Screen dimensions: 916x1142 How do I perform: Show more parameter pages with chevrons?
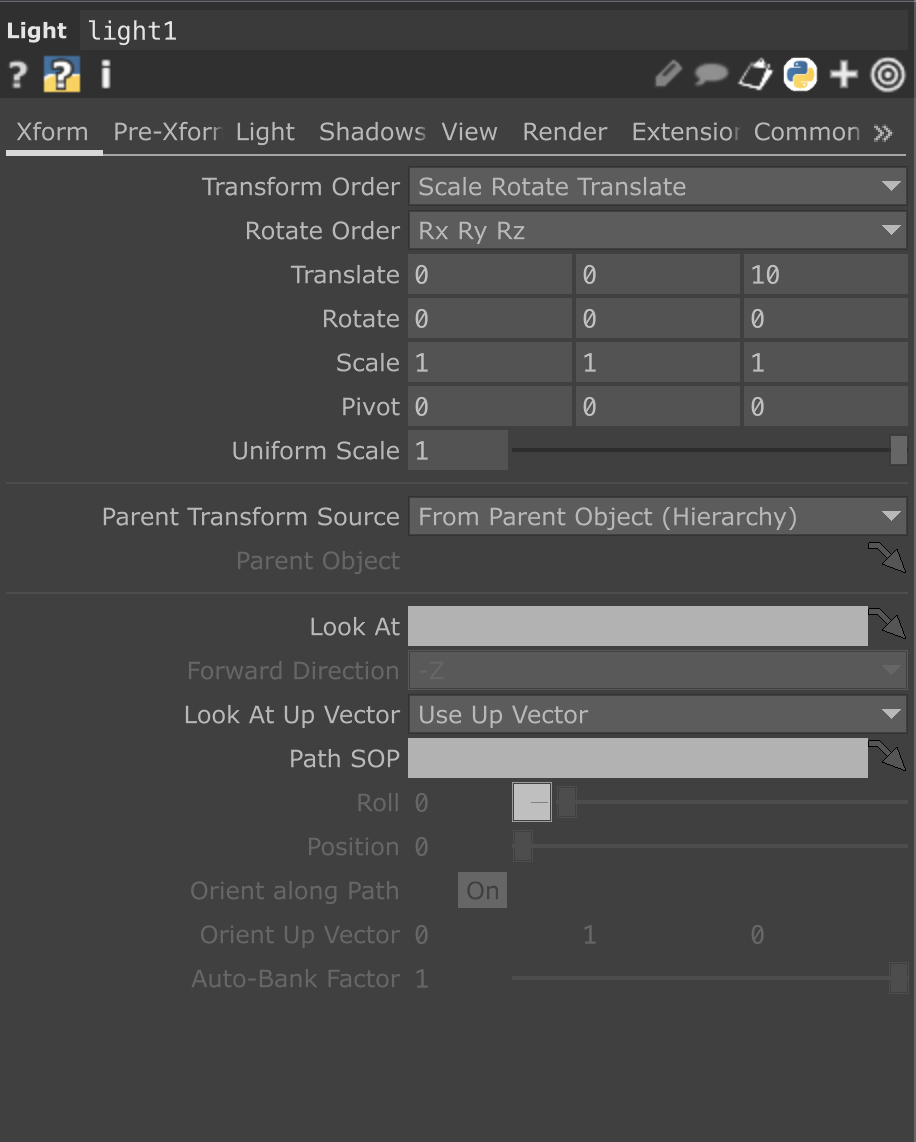[x=883, y=133]
